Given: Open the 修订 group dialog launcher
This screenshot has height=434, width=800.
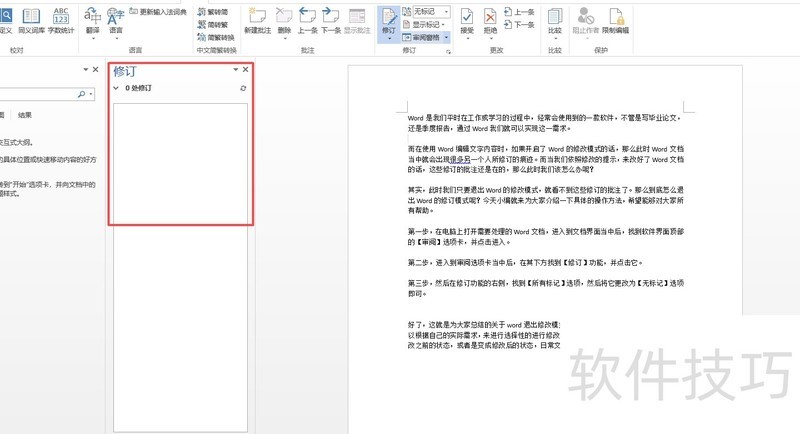Looking at the screenshot, I should click(448, 52).
